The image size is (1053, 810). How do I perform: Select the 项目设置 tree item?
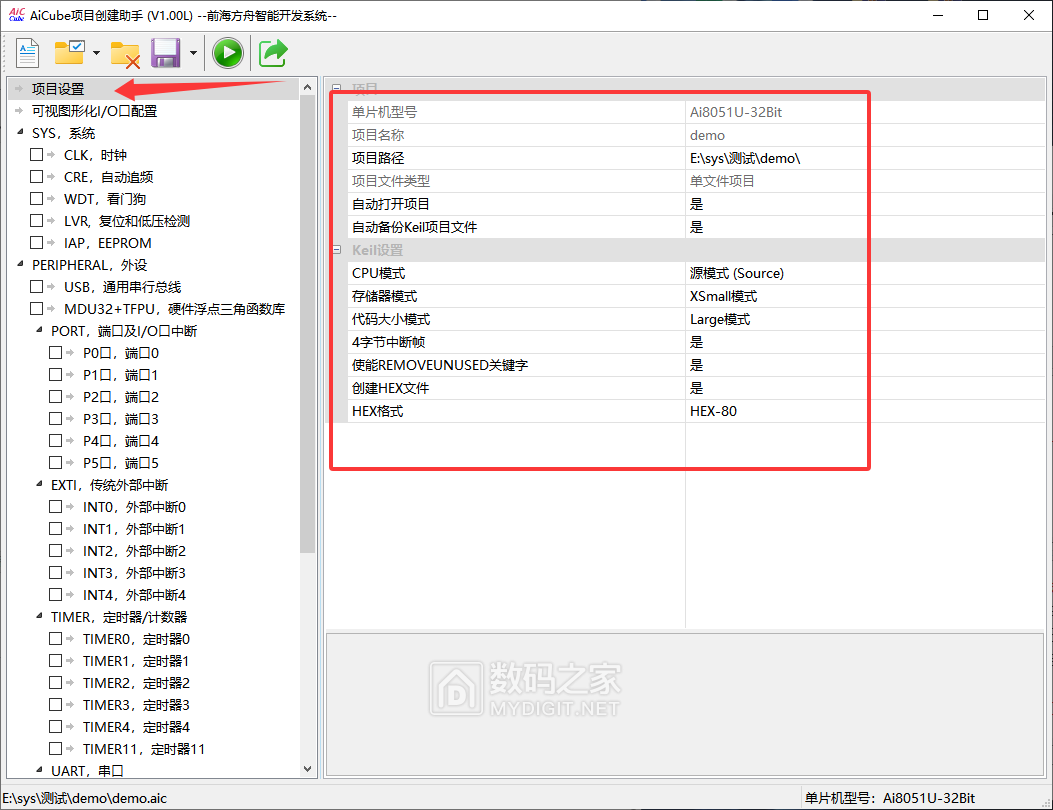[x=58, y=89]
